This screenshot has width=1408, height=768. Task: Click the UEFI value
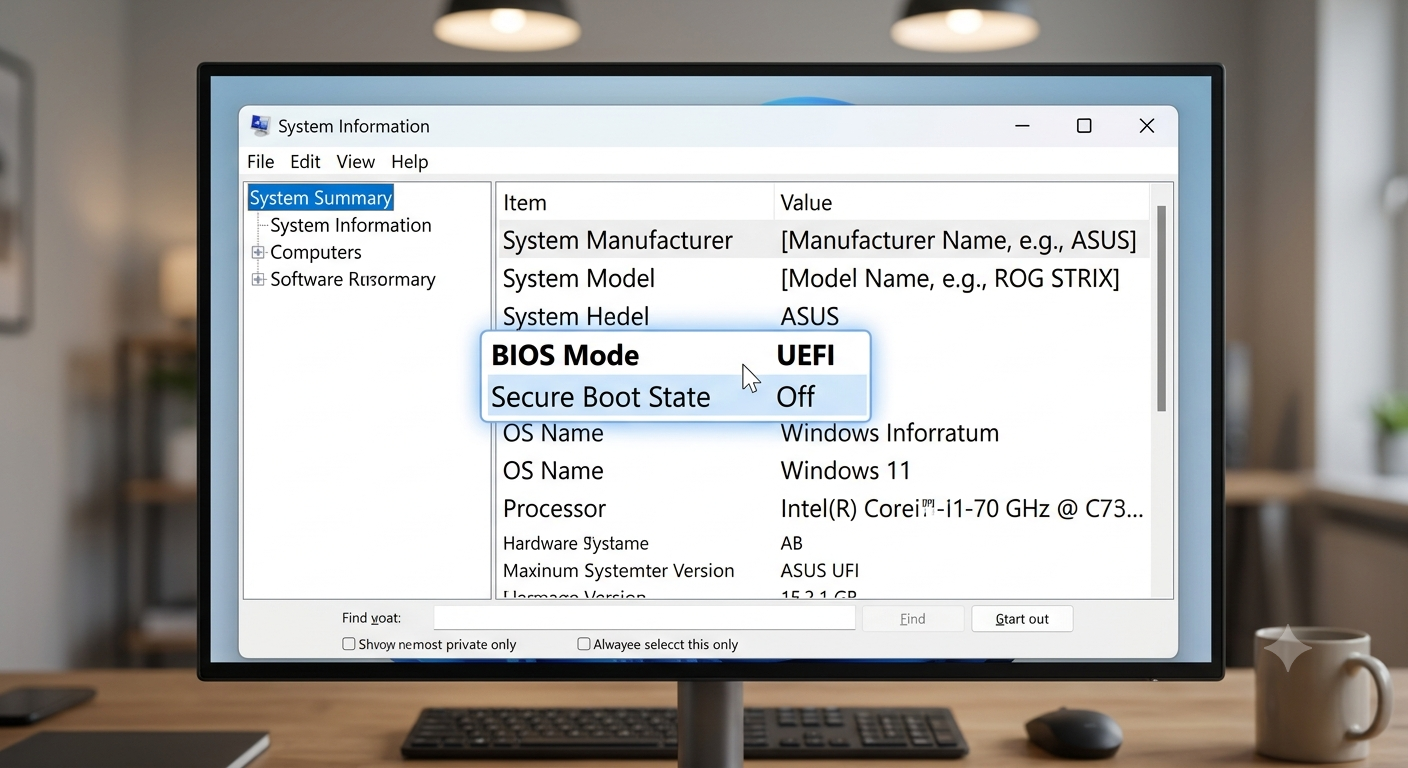805,355
